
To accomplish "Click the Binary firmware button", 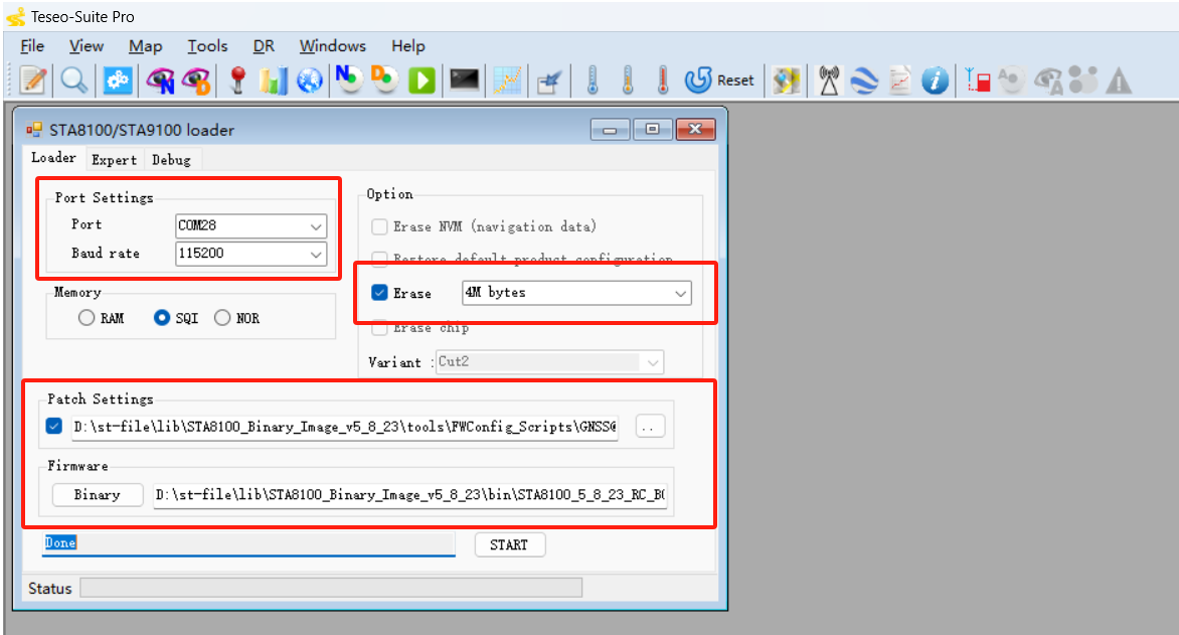I will click(x=97, y=495).
